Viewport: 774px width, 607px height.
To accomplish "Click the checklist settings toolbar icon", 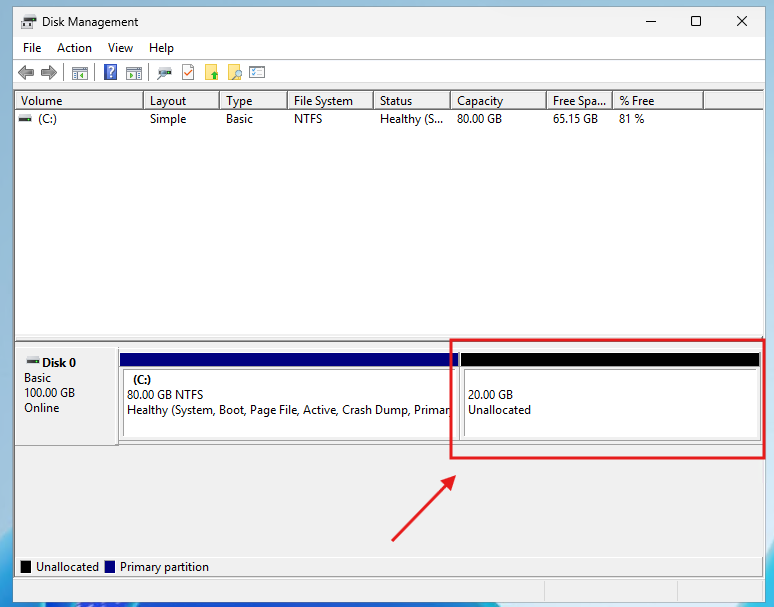I will [x=257, y=73].
